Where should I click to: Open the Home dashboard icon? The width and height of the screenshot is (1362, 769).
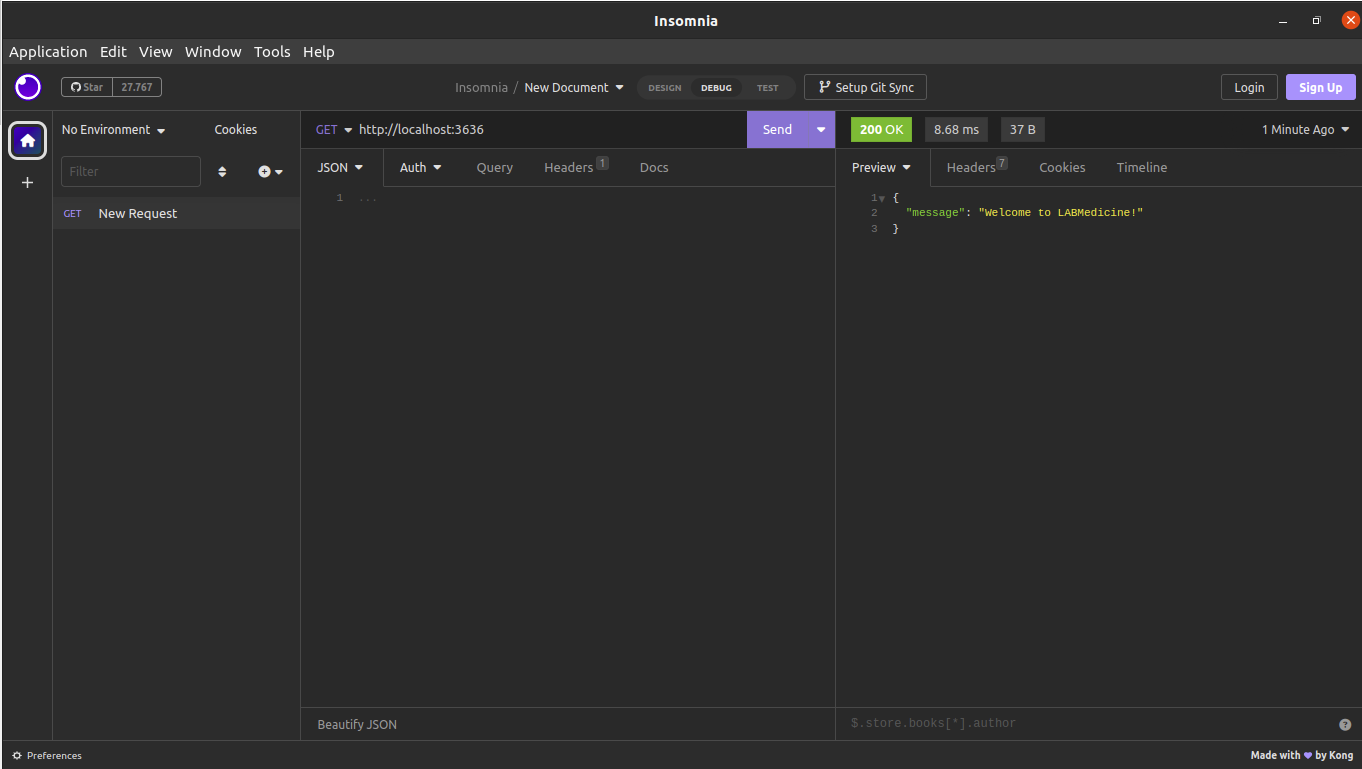(x=28, y=141)
